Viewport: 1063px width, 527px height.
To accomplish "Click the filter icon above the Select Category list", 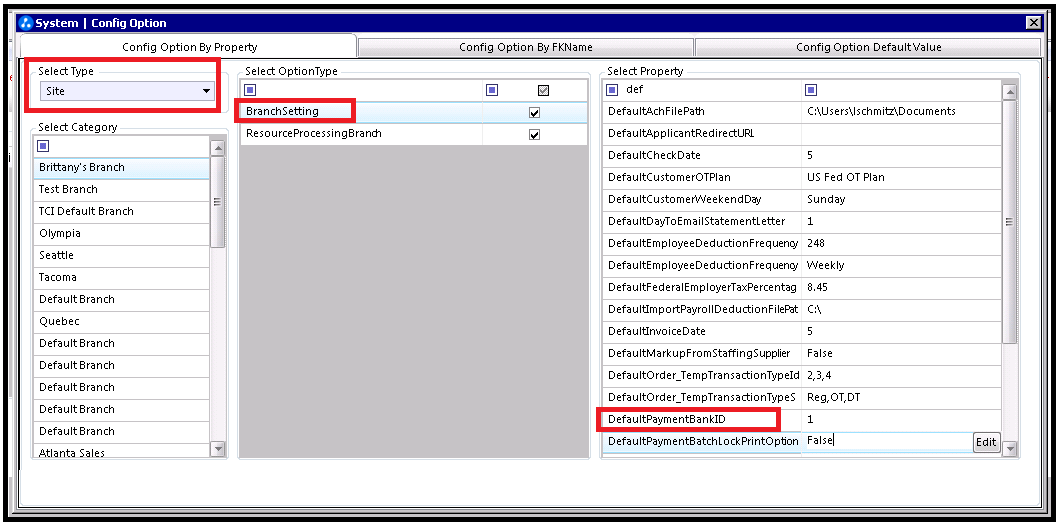I will click(x=44, y=146).
